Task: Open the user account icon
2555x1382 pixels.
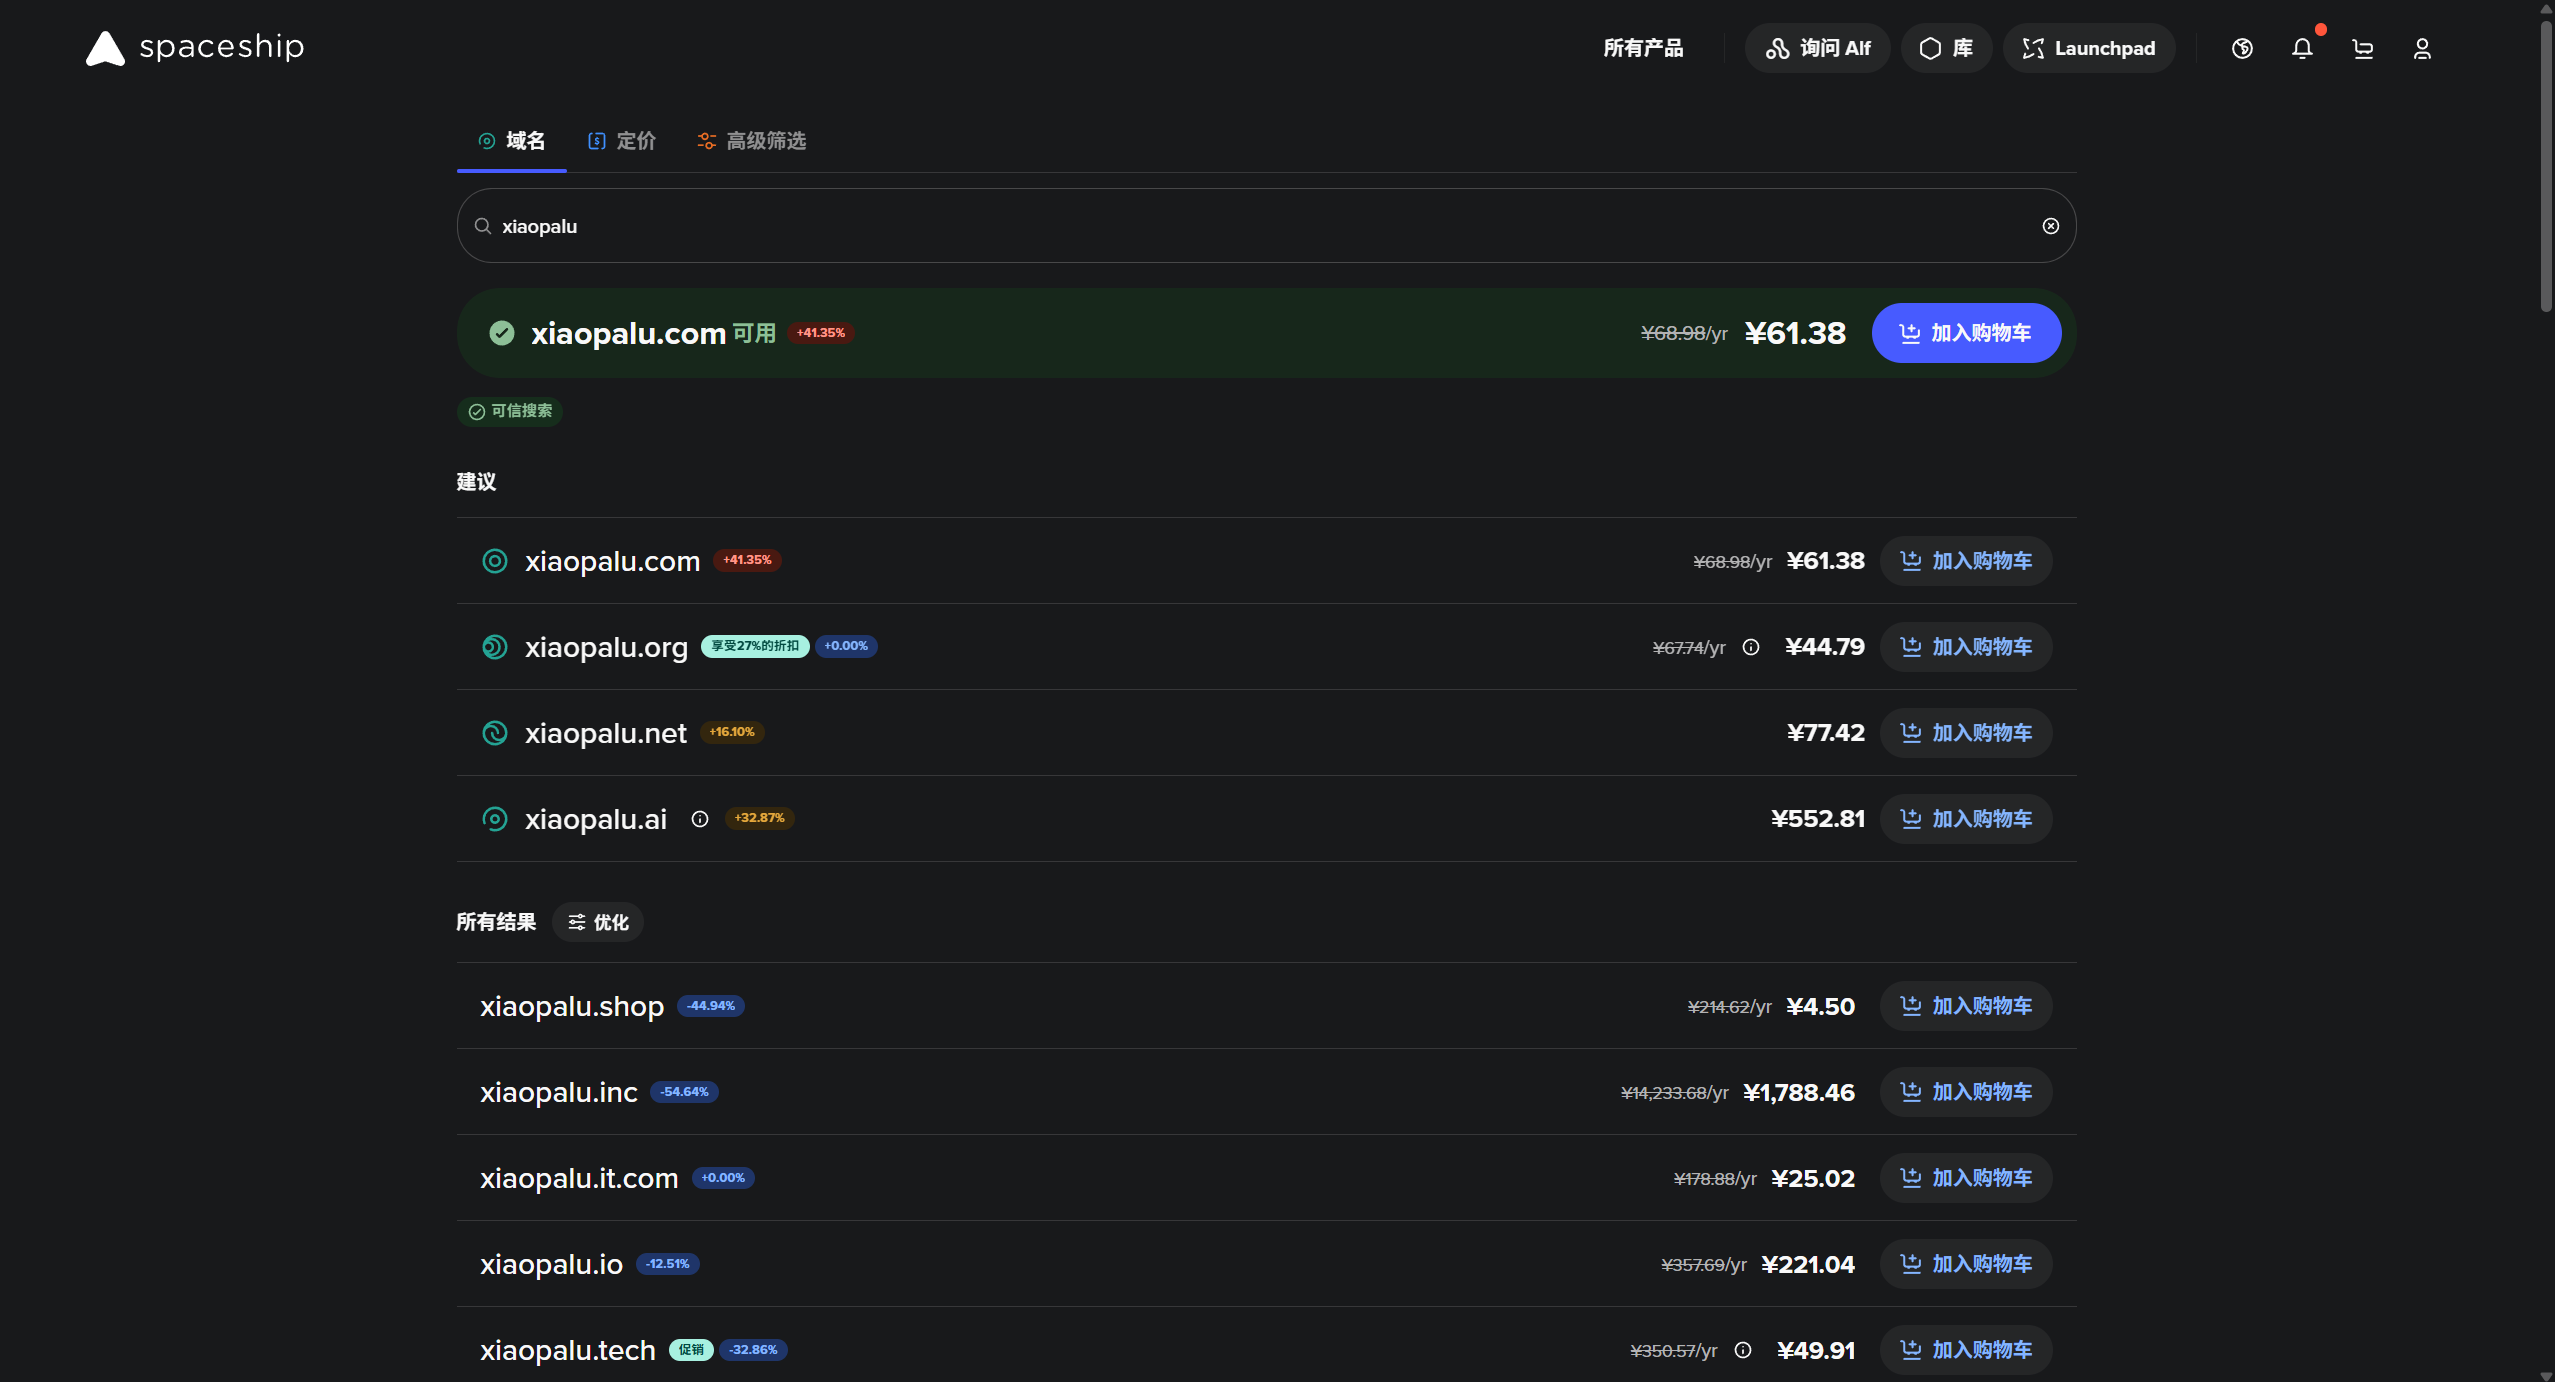Action: (x=2422, y=48)
